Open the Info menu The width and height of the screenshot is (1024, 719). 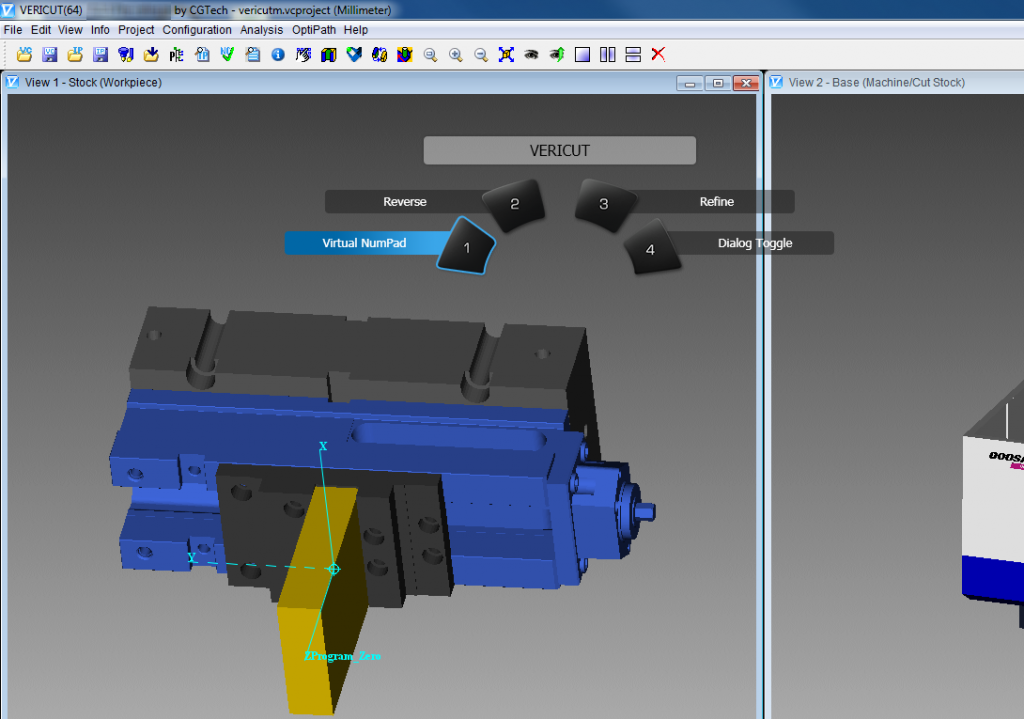click(100, 30)
